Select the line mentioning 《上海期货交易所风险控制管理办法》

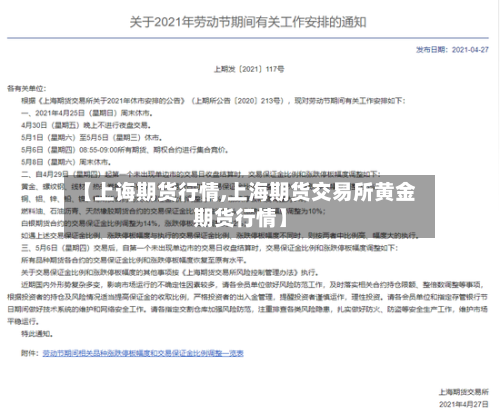(x=170, y=273)
